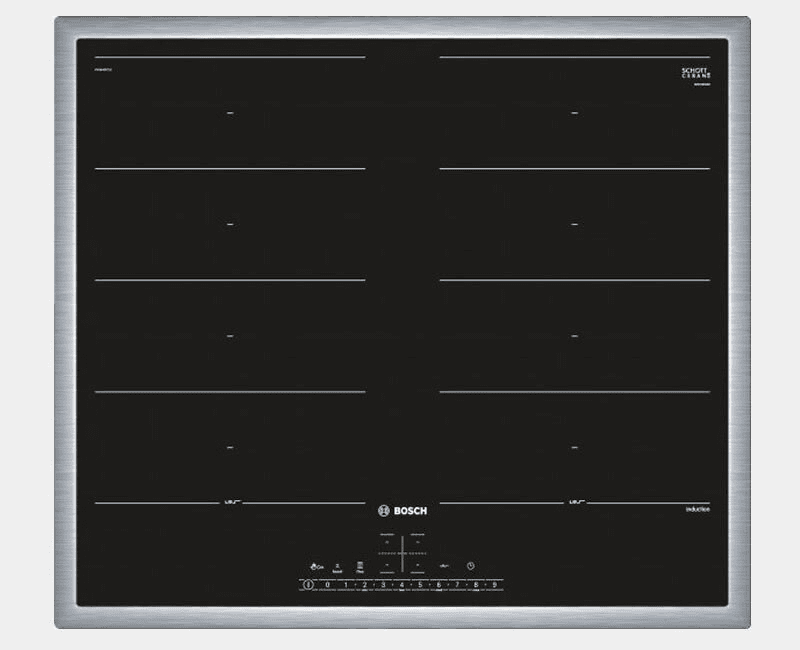This screenshot has width=800, height=650.
Task: Set power level 2 on slider
Action: click(x=365, y=585)
